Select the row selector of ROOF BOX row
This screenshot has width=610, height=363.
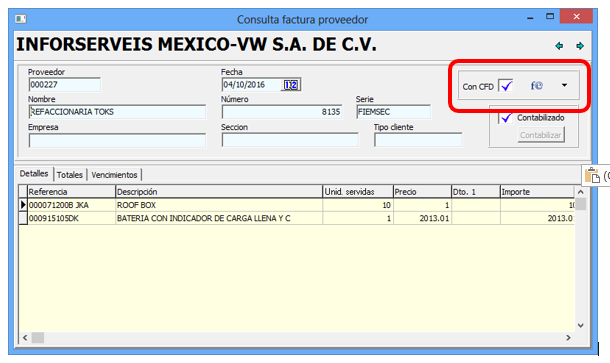click(x=23, y=205)
